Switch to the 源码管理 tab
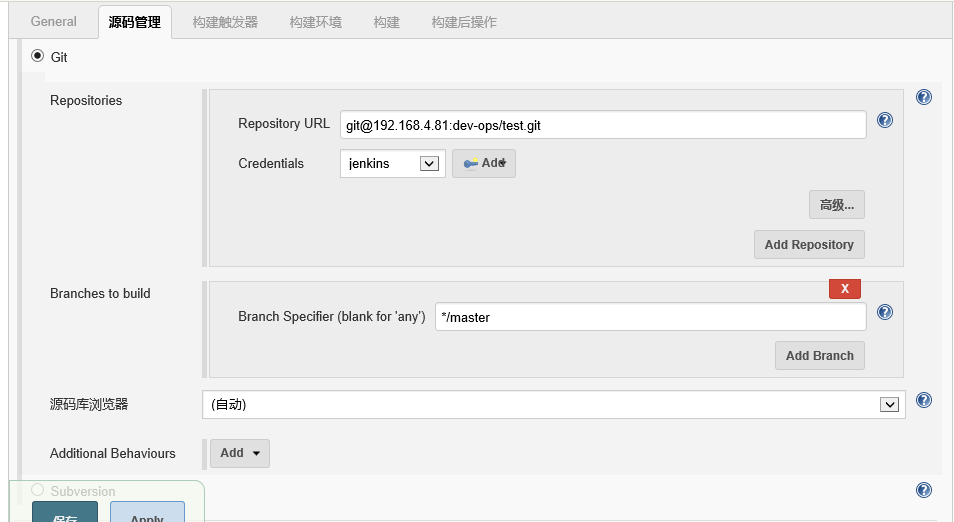The image size is (954, 522). [134, 23]
